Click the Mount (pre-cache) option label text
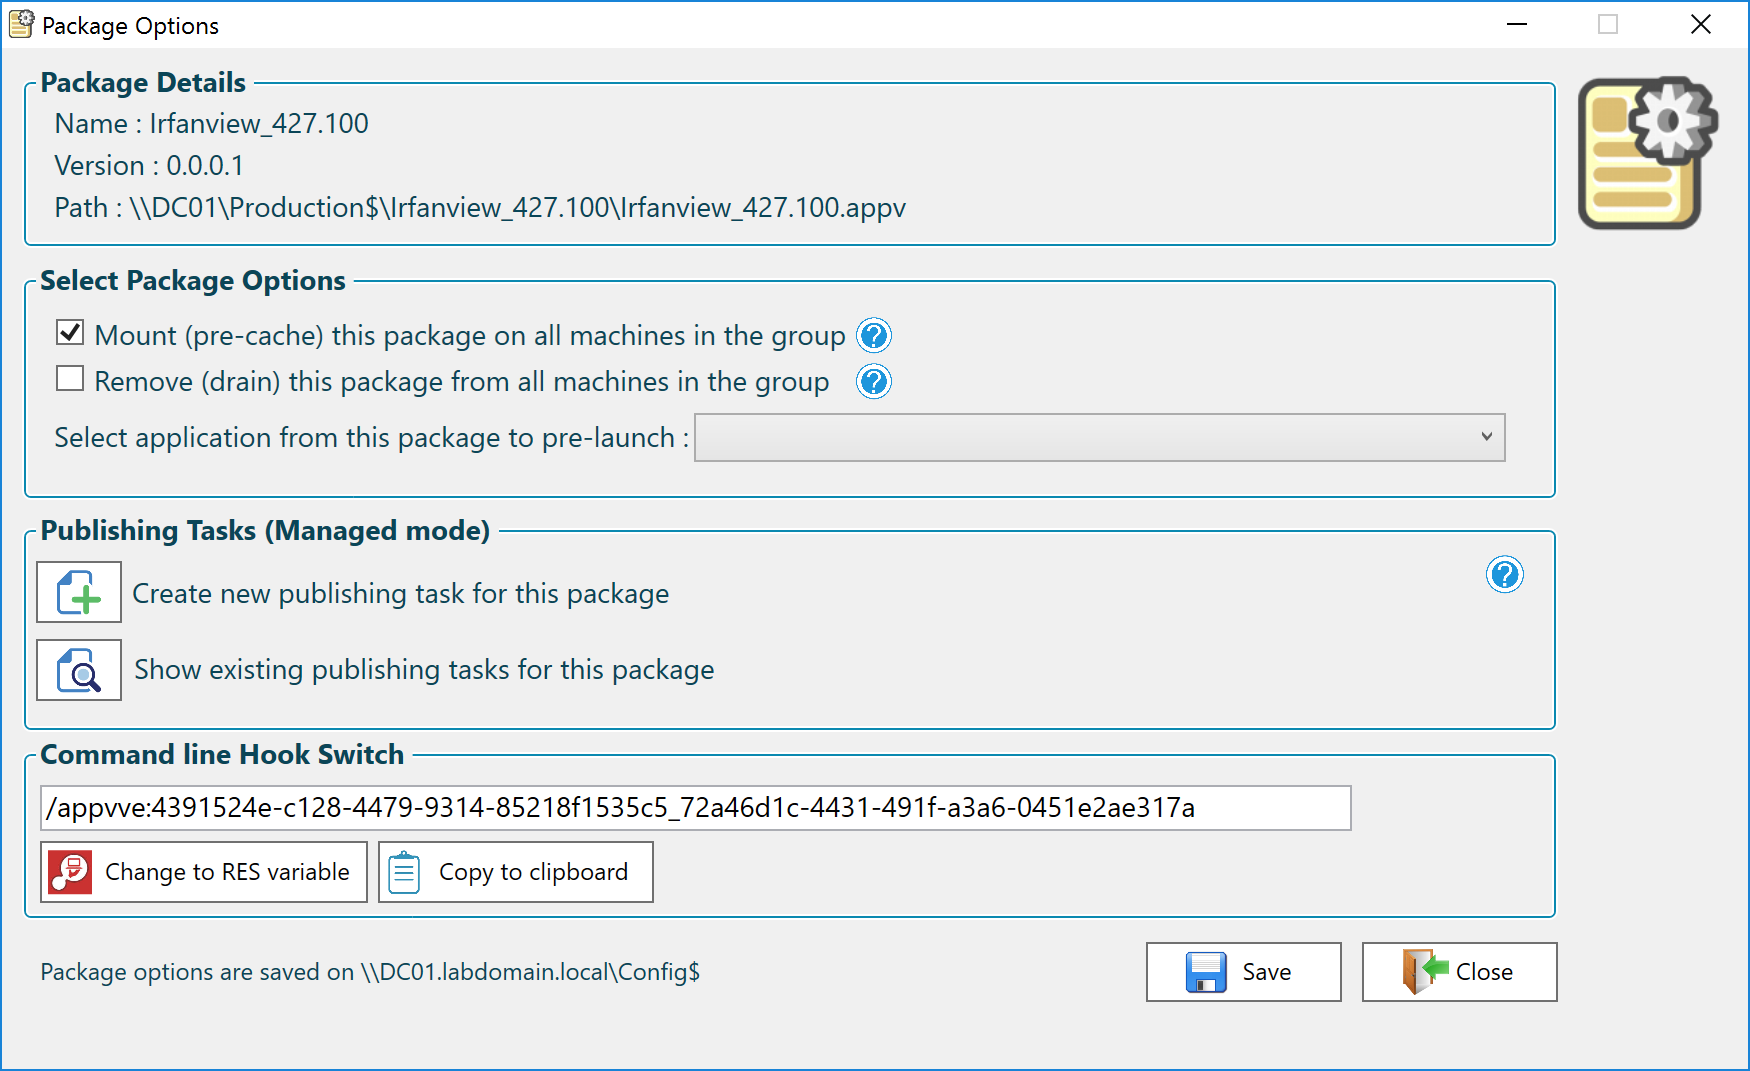Screen dimensions: 1750x1071 (470, 336)
